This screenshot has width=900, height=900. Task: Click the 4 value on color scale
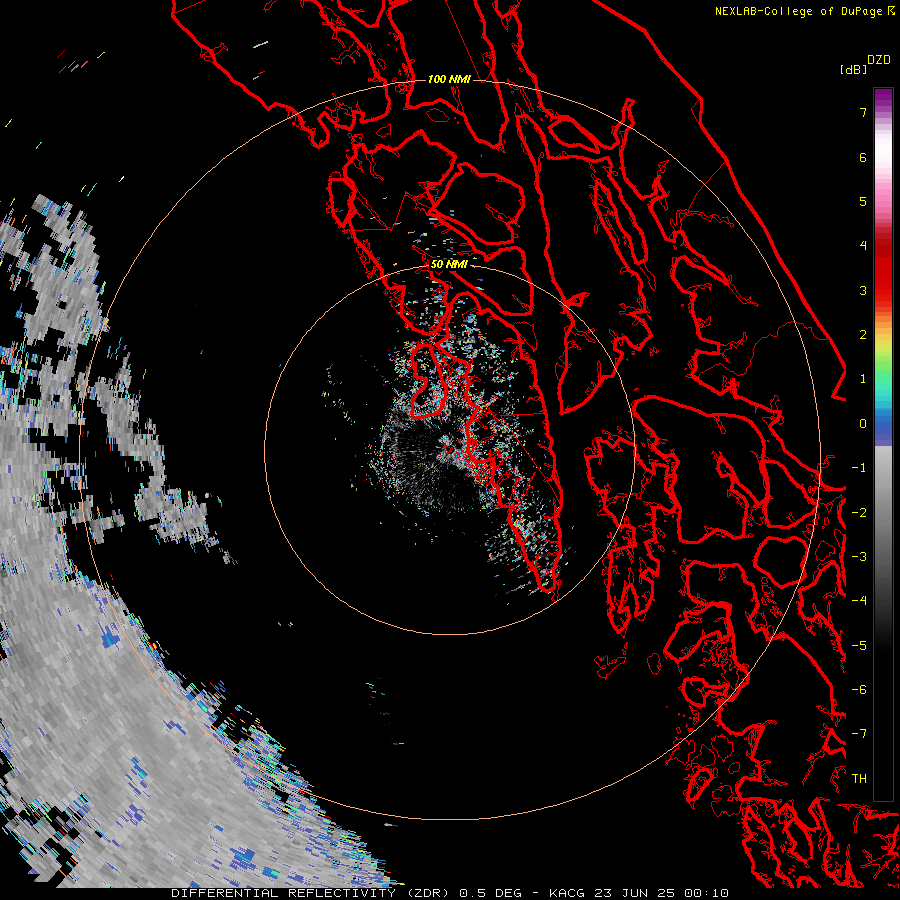tap(863, 246)
